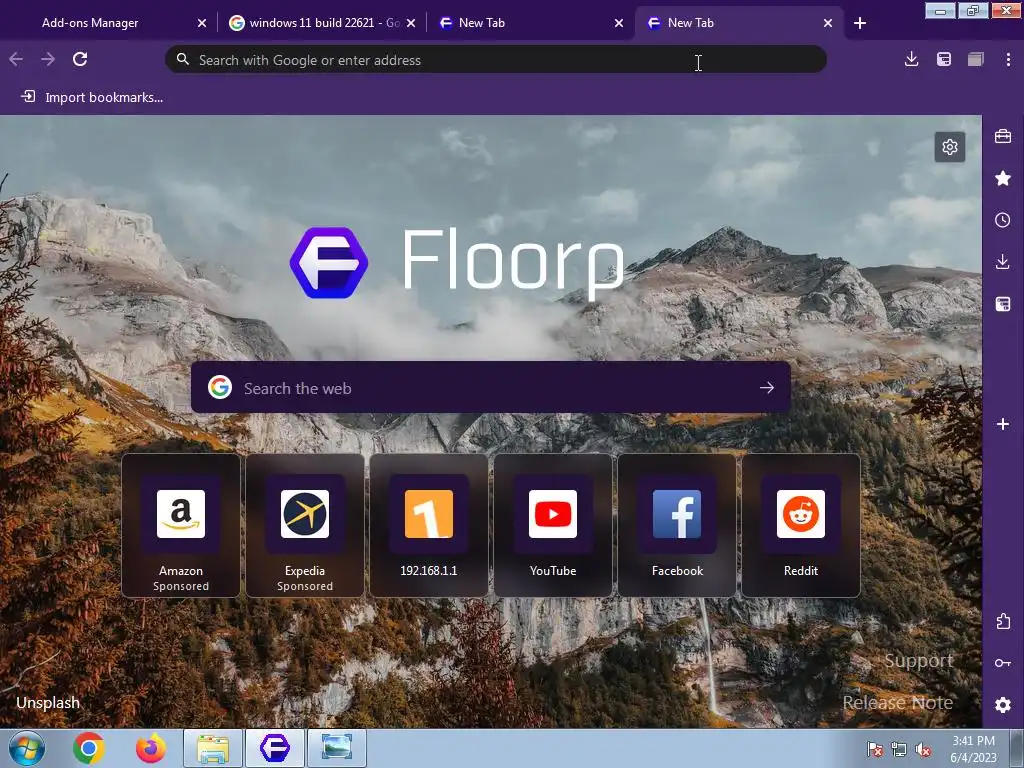Viewport: 1024px width, 768px height.
Task: Open the Reddit shortcut tile
Action: pos(801,525)
